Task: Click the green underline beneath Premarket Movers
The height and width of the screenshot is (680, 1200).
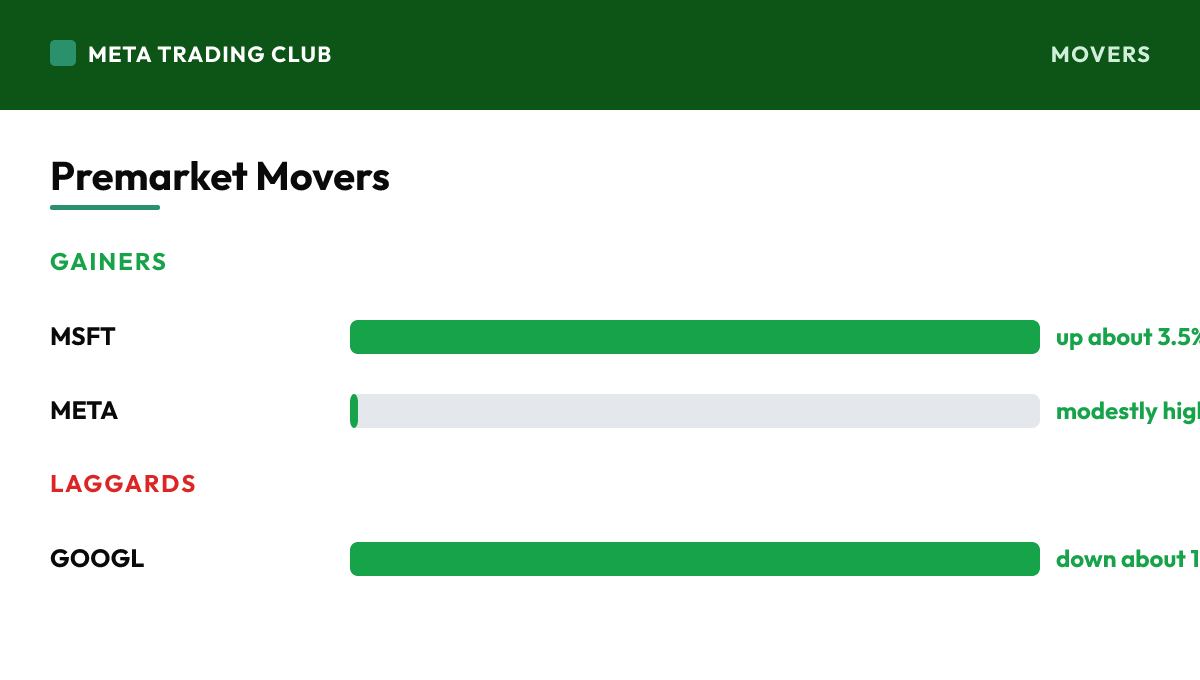Action: pyautogui.click(x=105, y=207)
